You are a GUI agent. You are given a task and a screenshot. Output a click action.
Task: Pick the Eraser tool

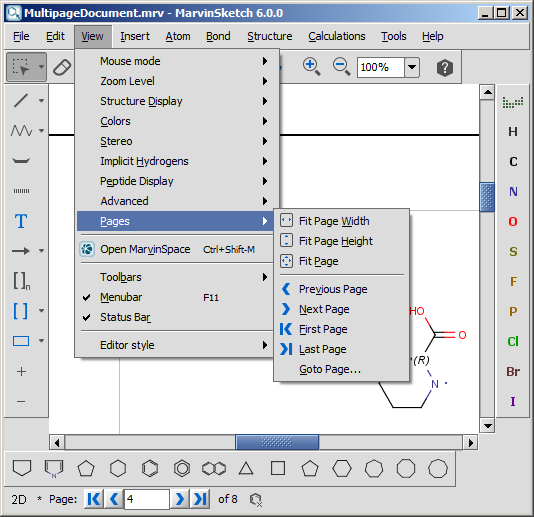click(x=62, y=67)
